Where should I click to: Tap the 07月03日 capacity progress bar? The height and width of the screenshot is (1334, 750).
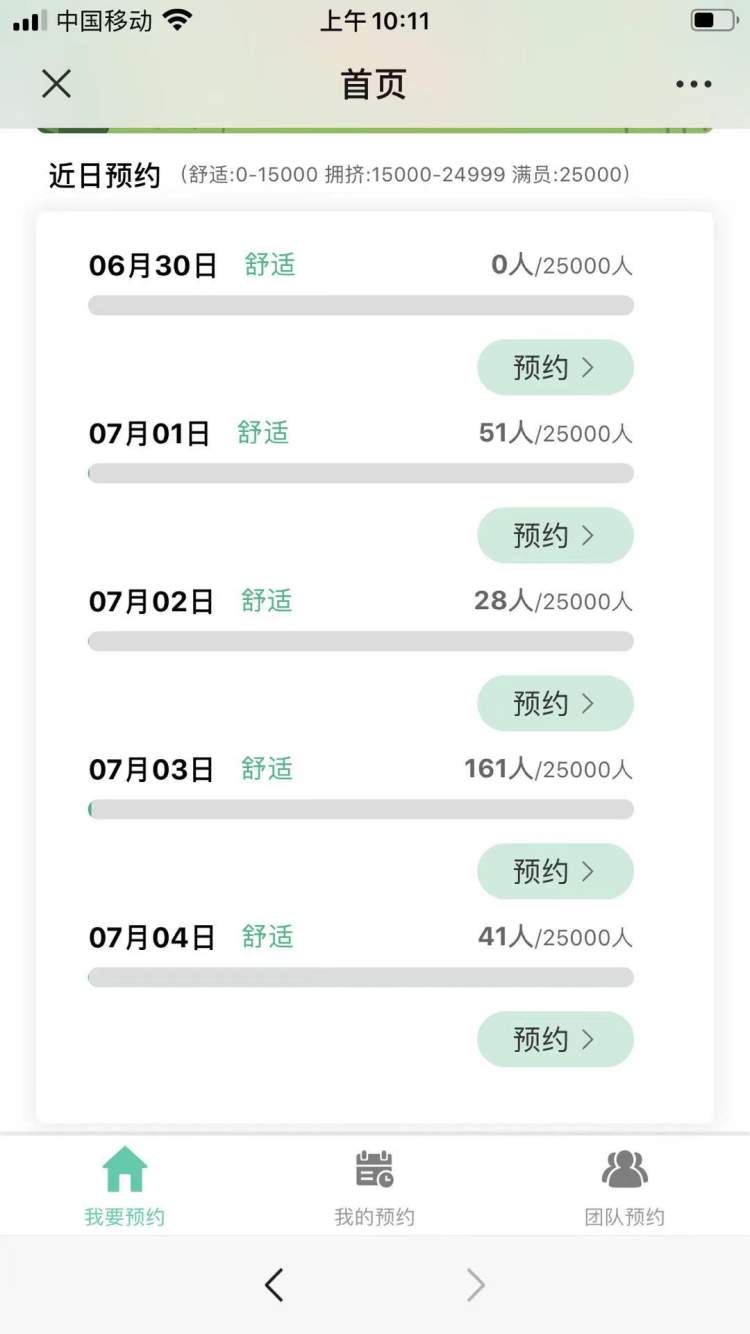pos(361,809)
